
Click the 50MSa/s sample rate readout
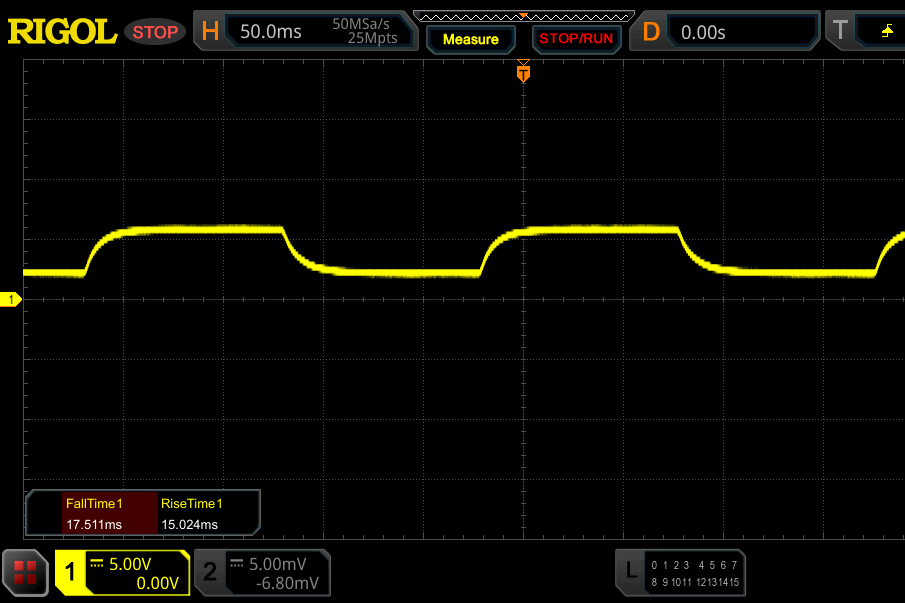[361, 24]
